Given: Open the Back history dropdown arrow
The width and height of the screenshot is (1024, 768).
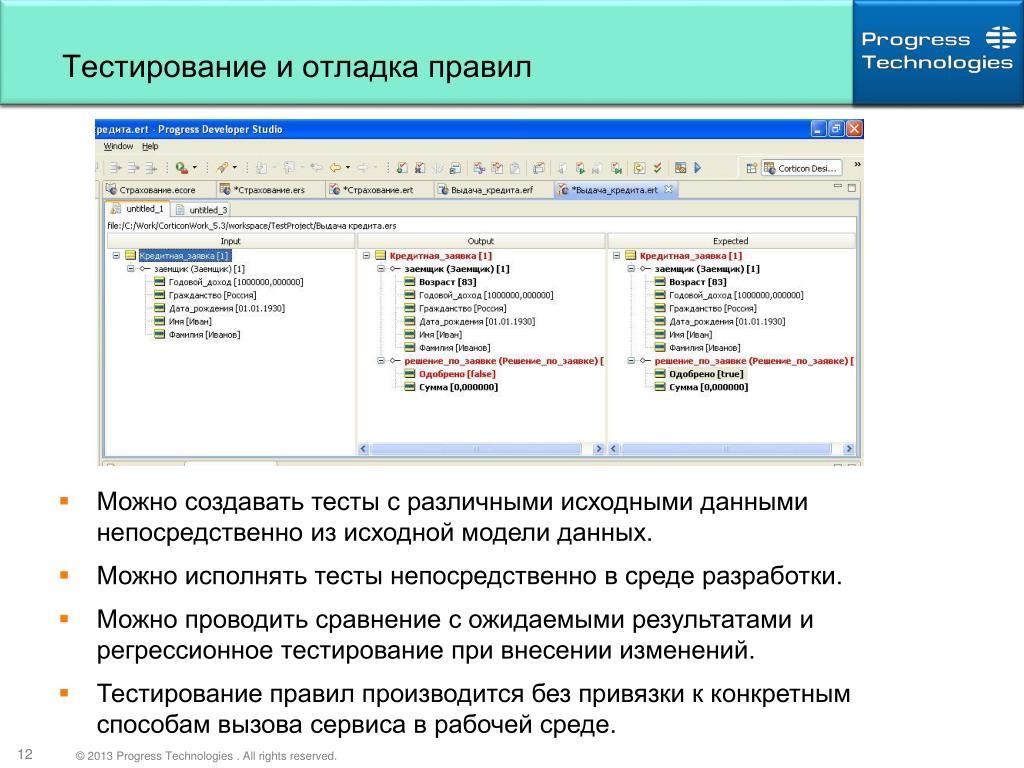Looking at the screenshot, I should pyautogui.click(x=347, y=168).
